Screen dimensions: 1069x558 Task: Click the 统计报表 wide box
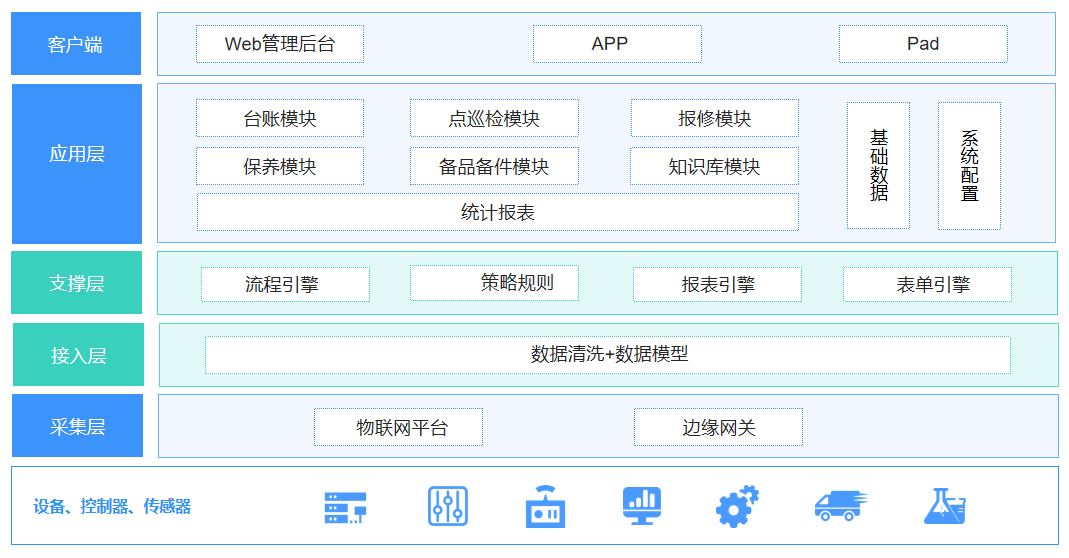[498, 212]
